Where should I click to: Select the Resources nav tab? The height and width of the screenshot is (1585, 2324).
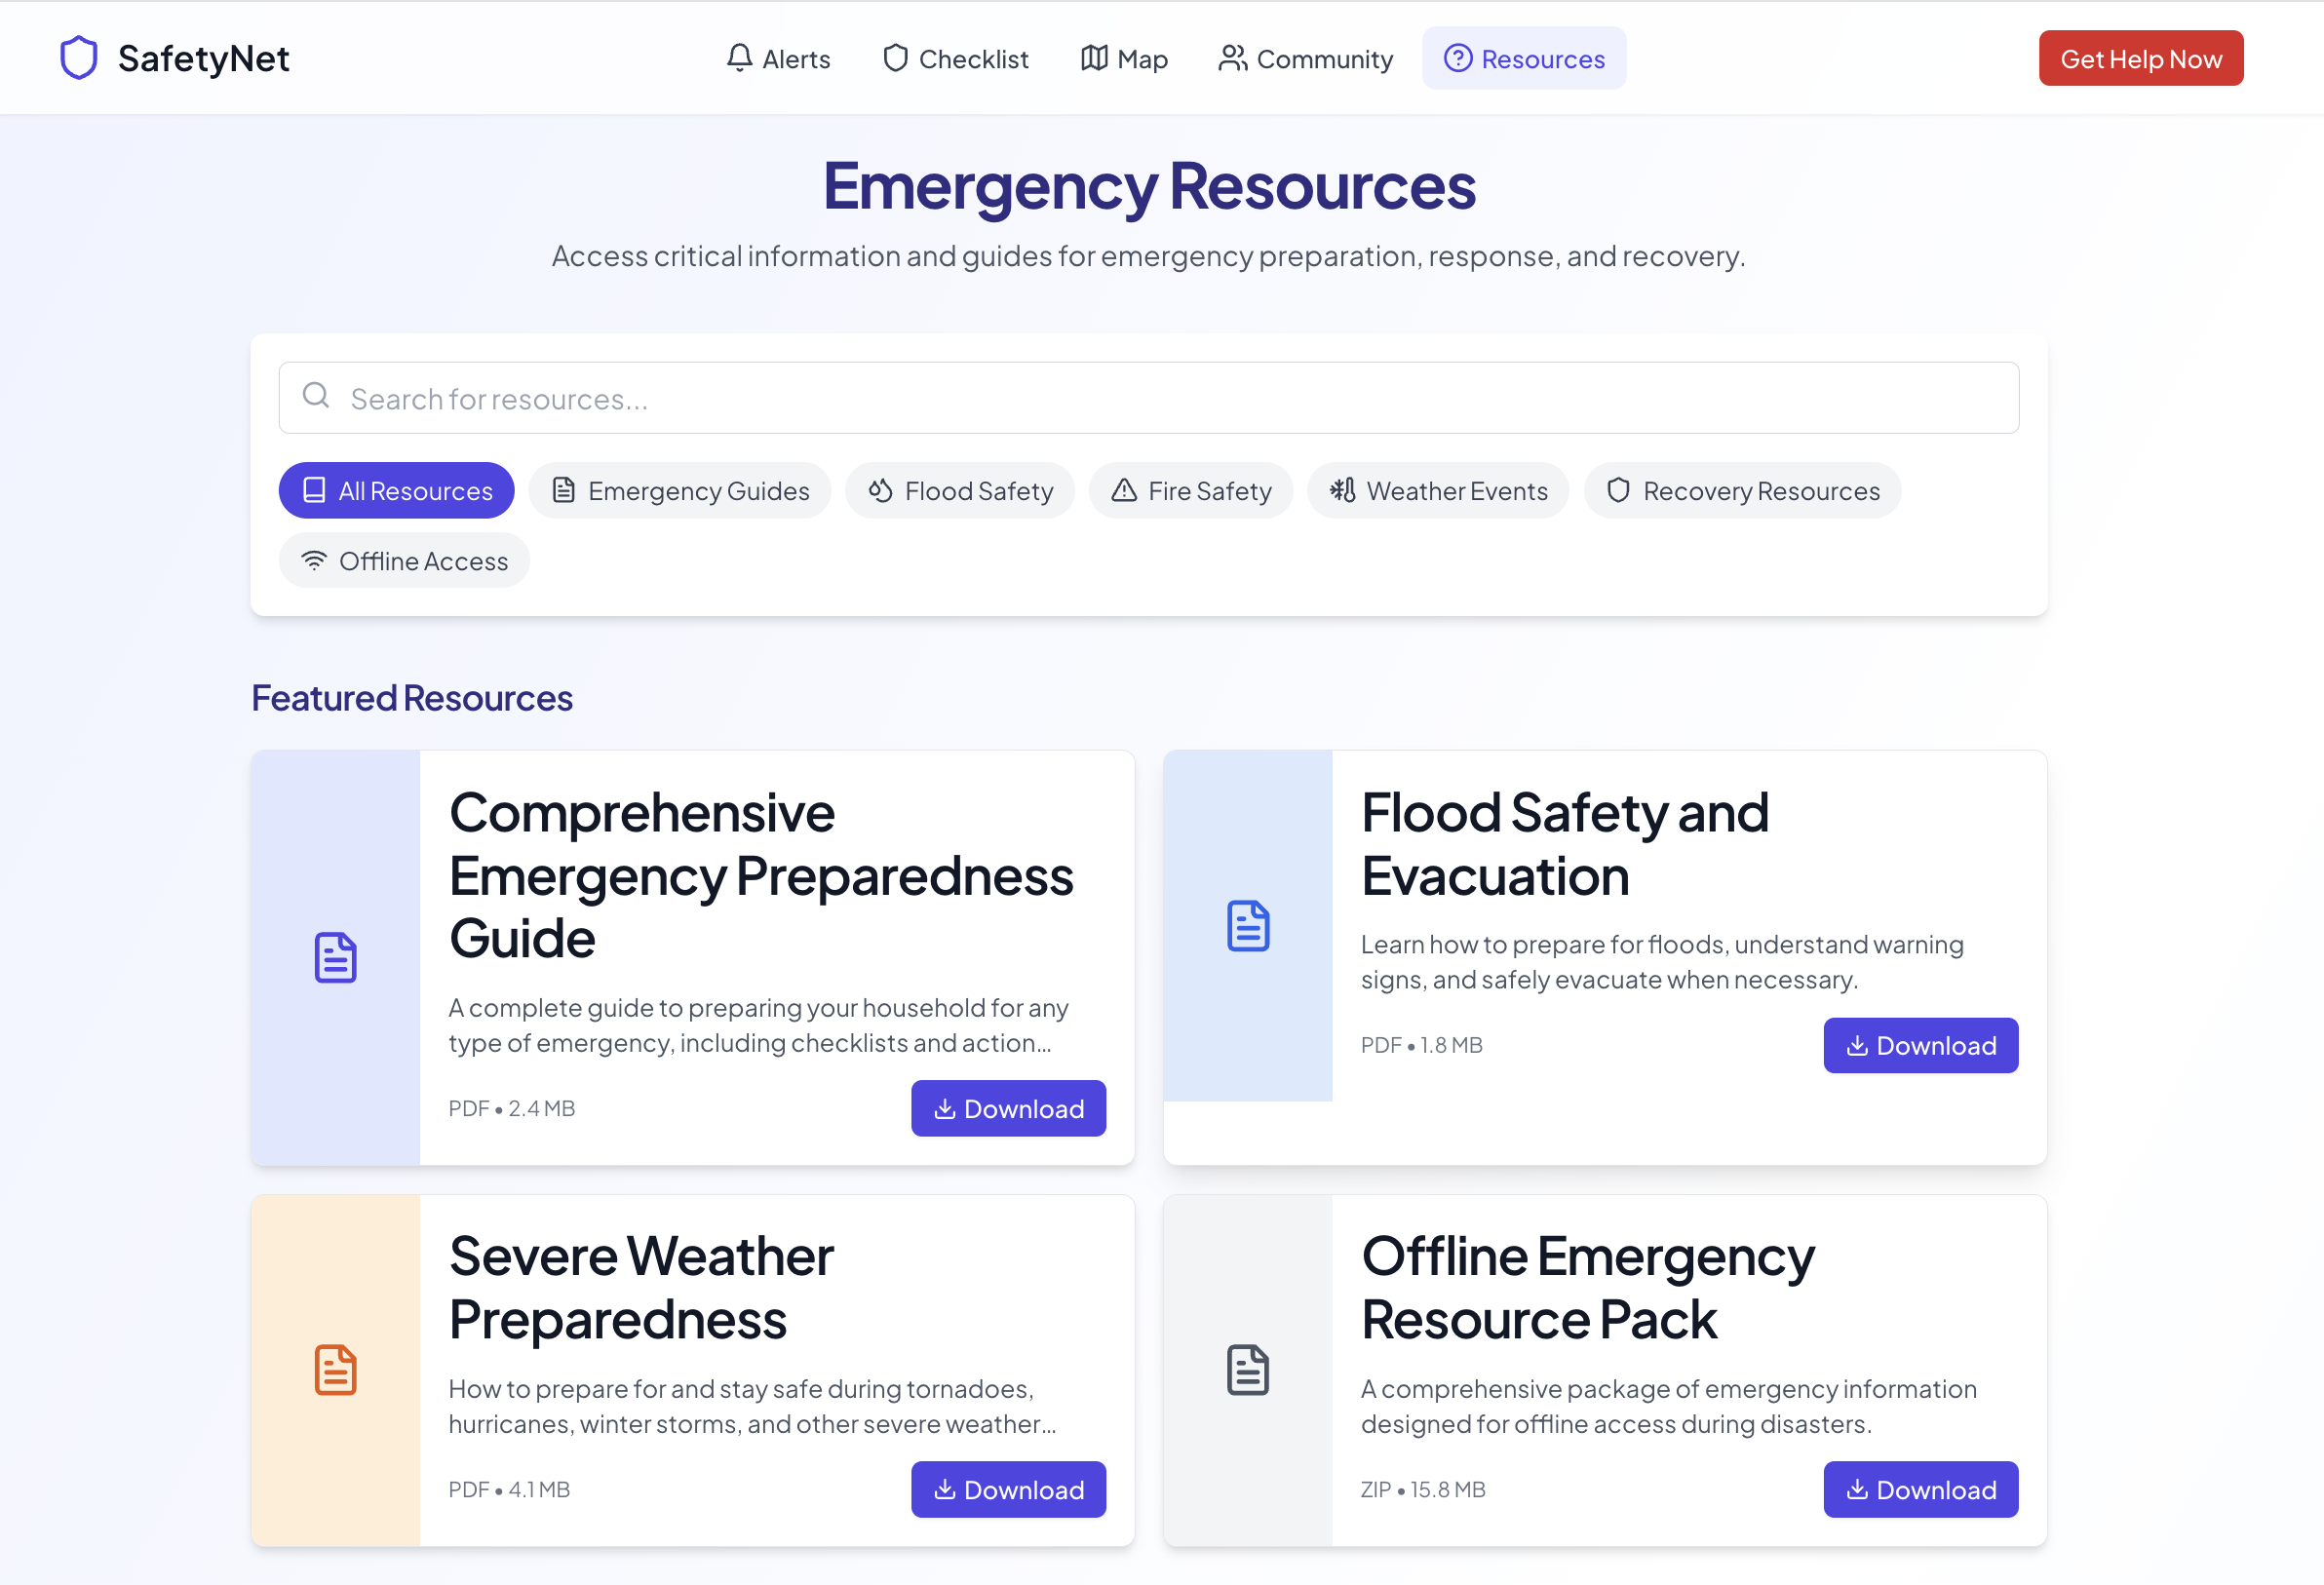[1524, 59]
